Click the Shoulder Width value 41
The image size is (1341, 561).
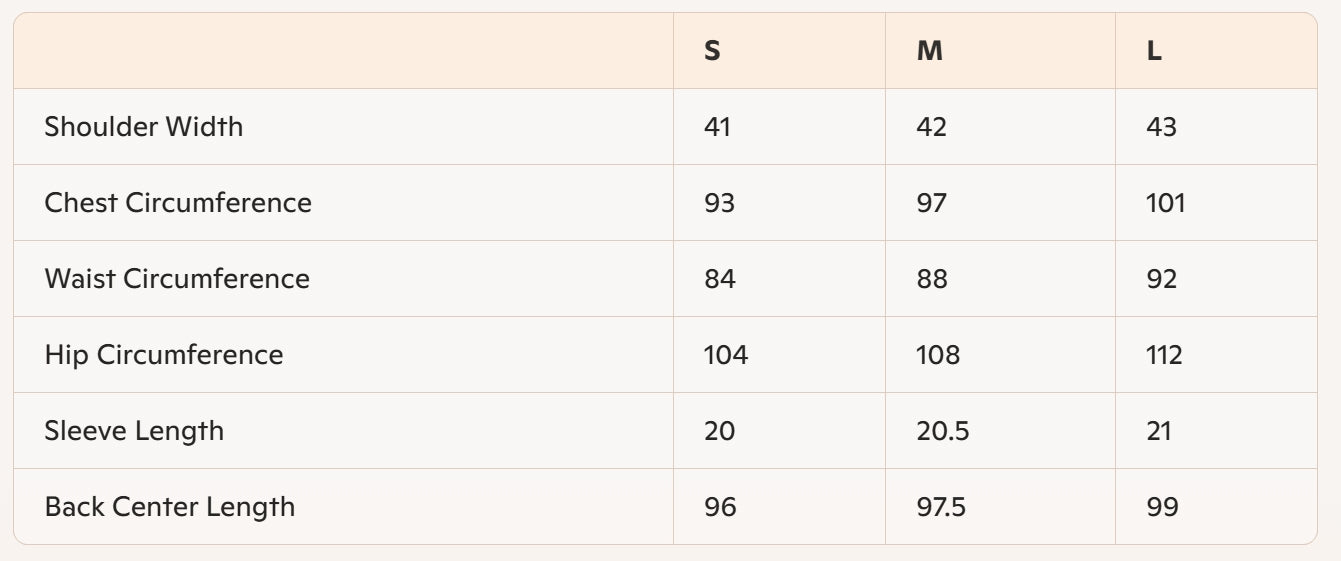[718, 127]
